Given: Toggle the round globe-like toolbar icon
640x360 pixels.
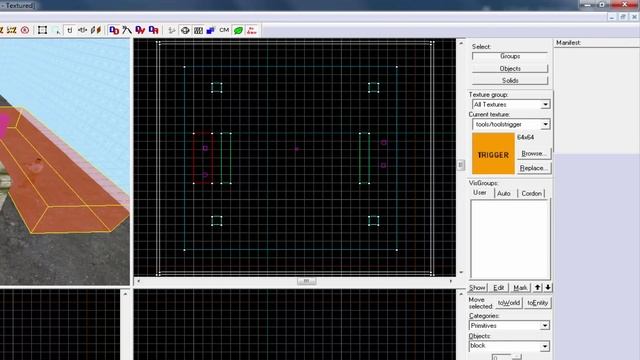Looking at the screenshot, I should pyautogui.click(x=185, y=31).
